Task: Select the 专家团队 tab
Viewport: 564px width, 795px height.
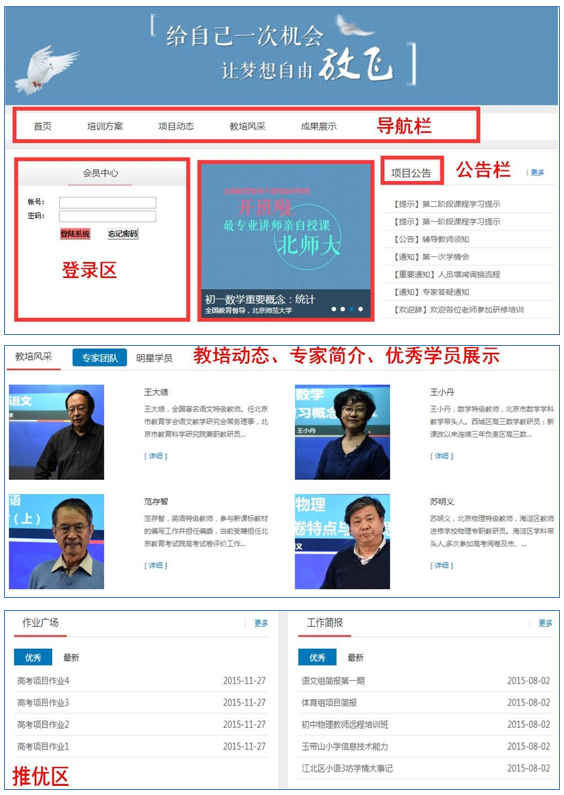Action: point(100,358)
